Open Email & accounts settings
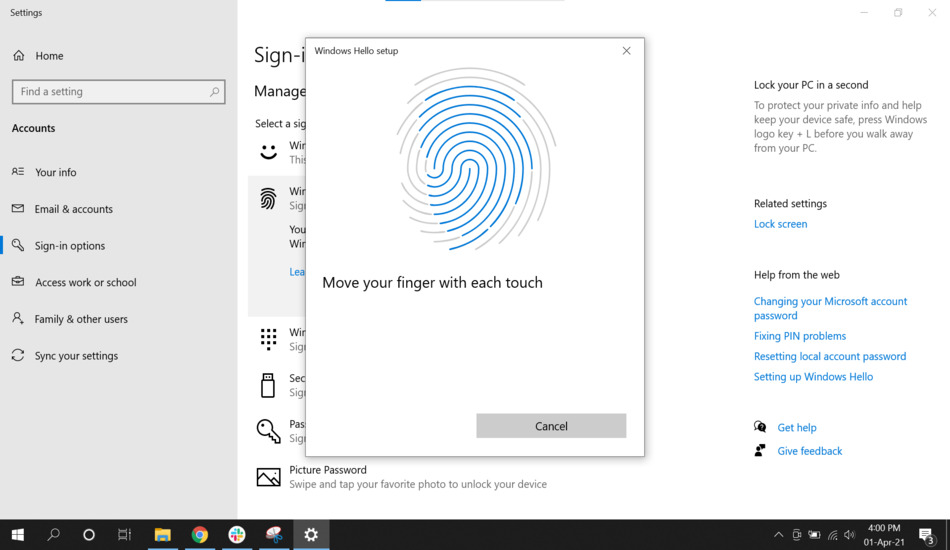The width and height of the screenshot is (950, 550). [73, 209]
